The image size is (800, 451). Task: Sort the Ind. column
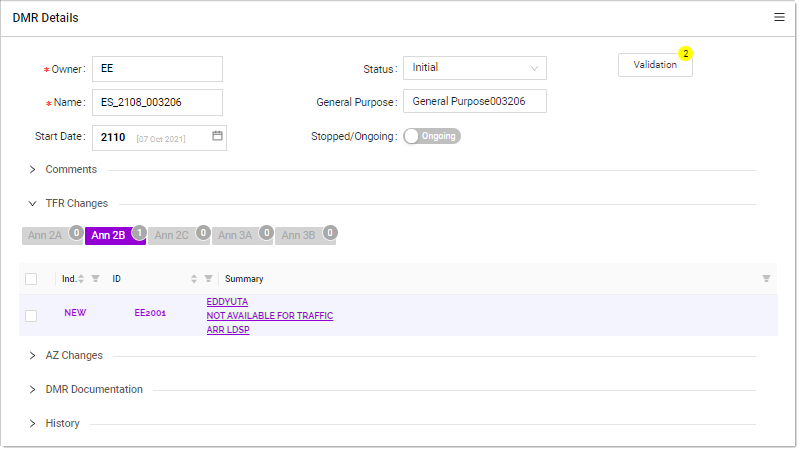click(x=81, y=279)
